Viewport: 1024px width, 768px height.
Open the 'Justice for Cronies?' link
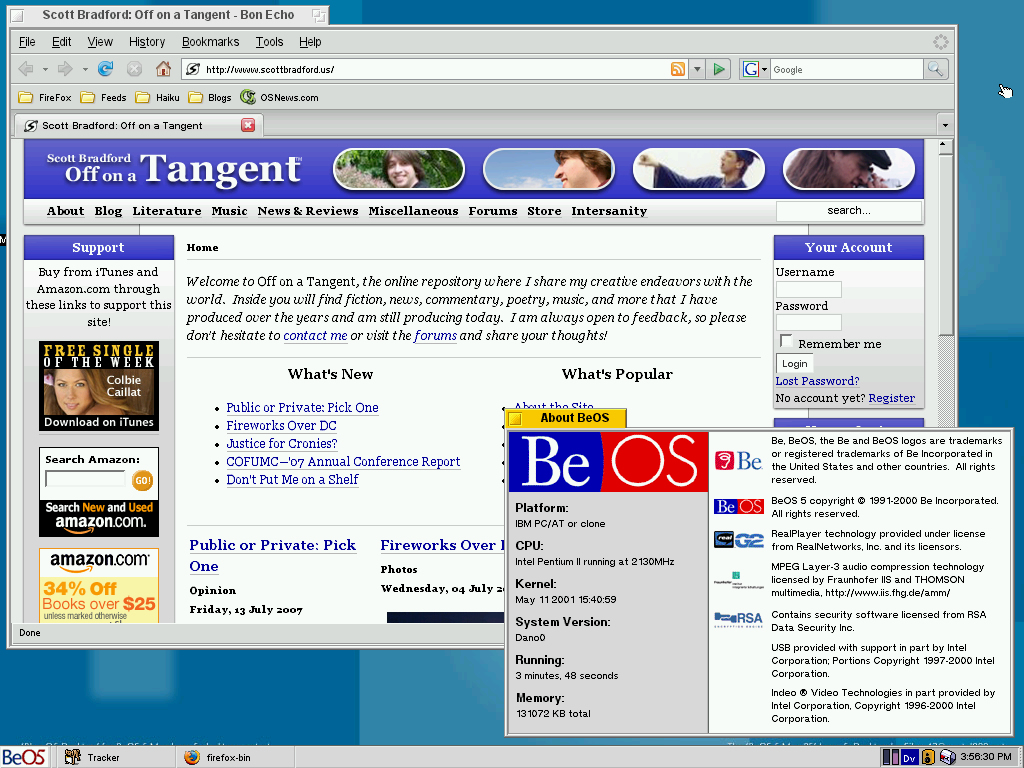[281, 443]
